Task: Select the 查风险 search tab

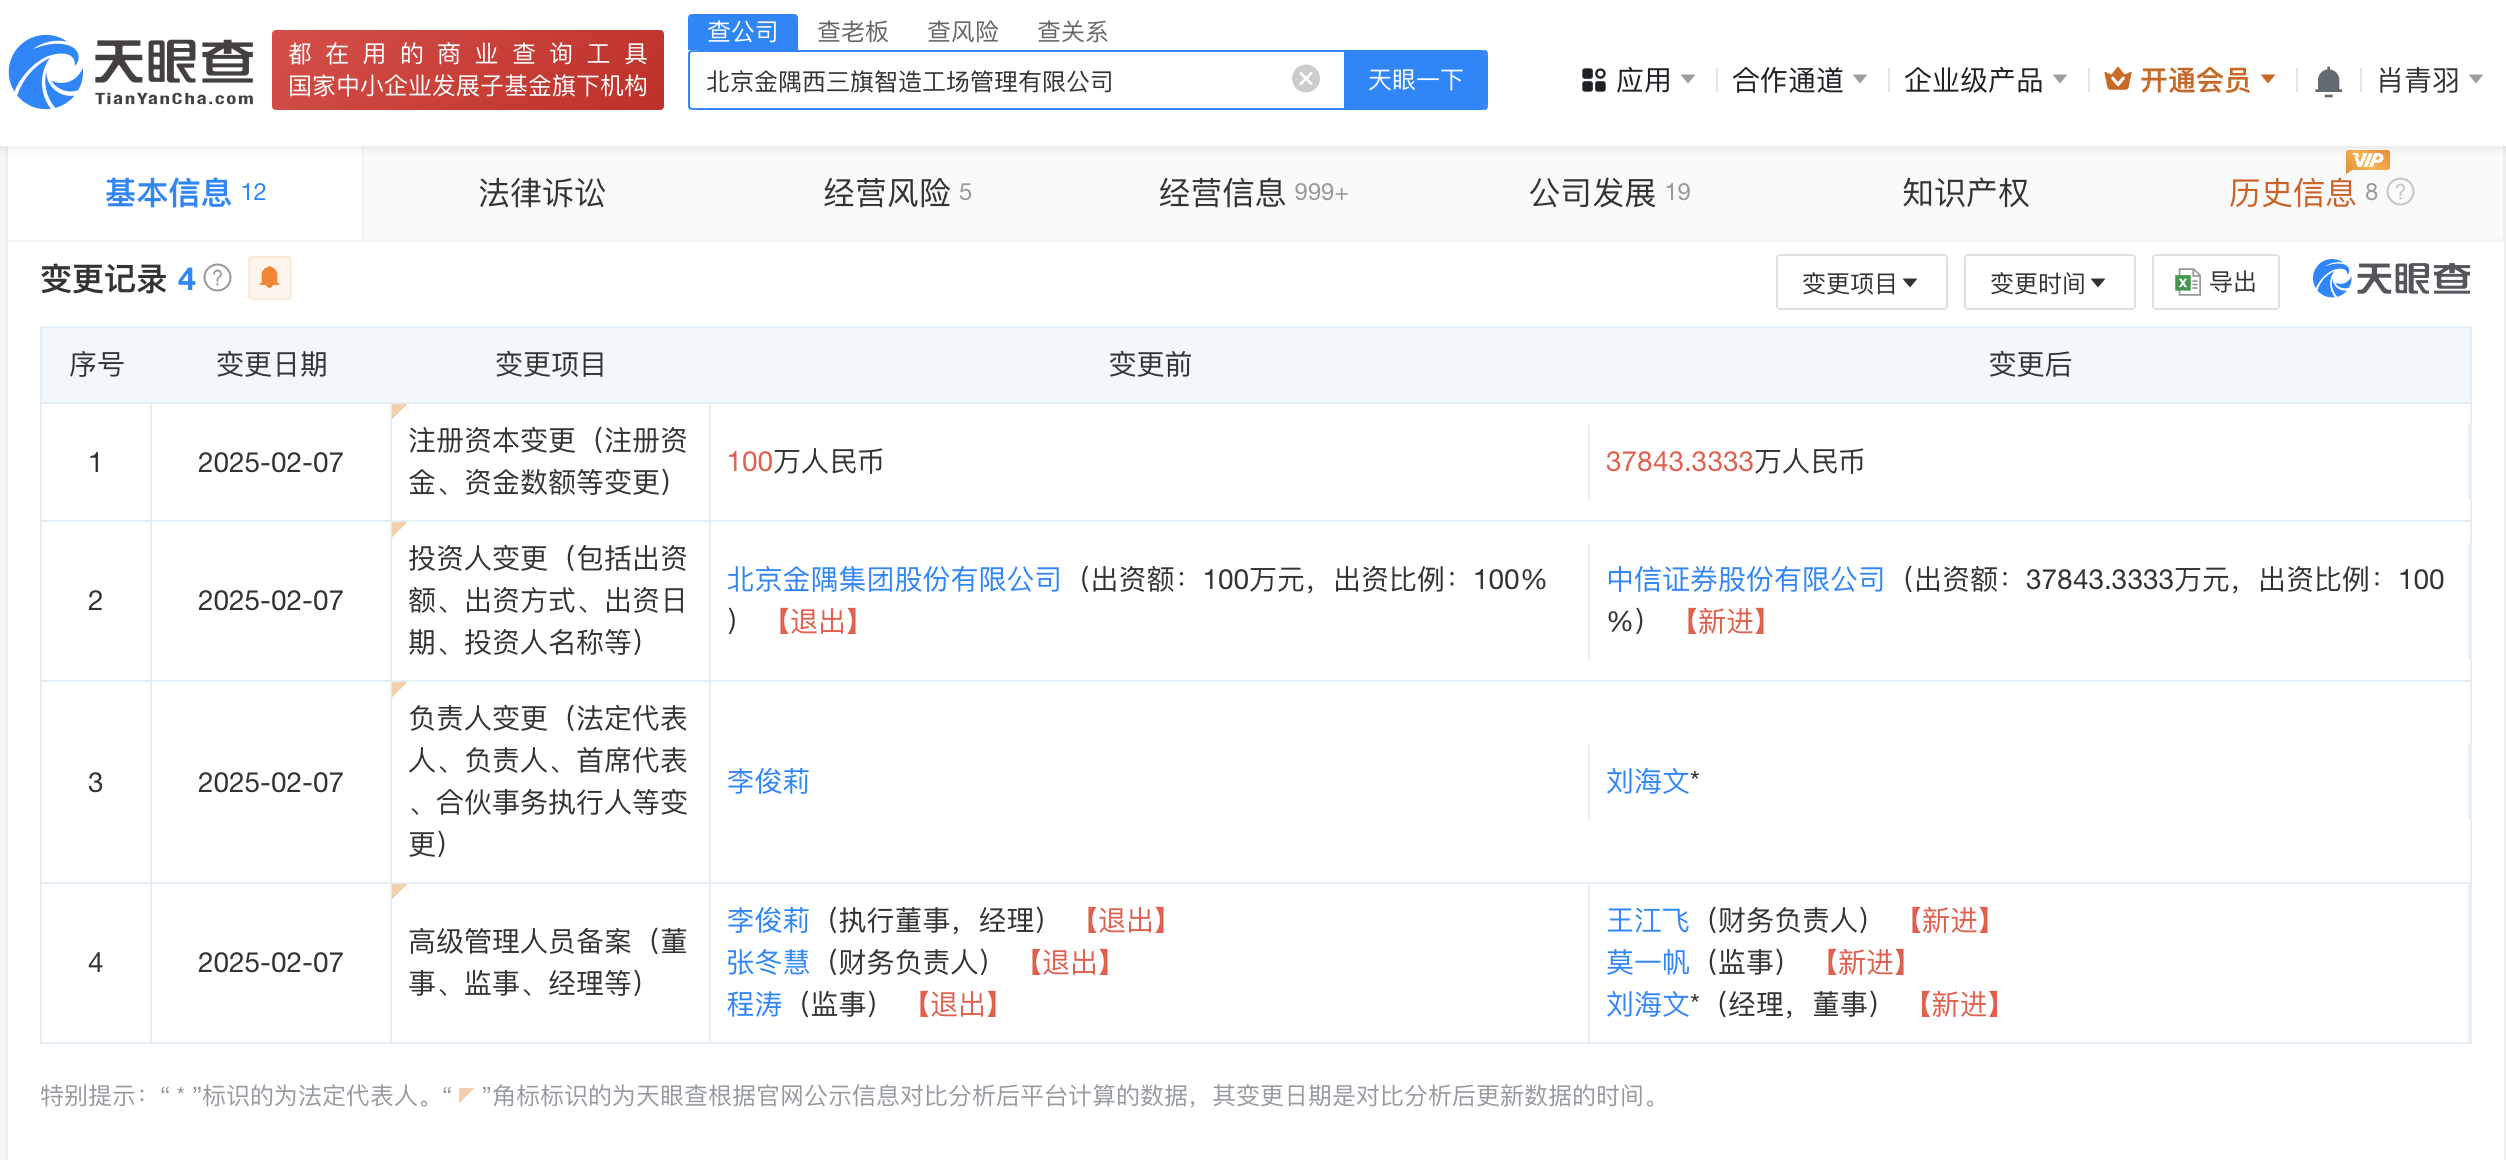Action: click(962, 32)
